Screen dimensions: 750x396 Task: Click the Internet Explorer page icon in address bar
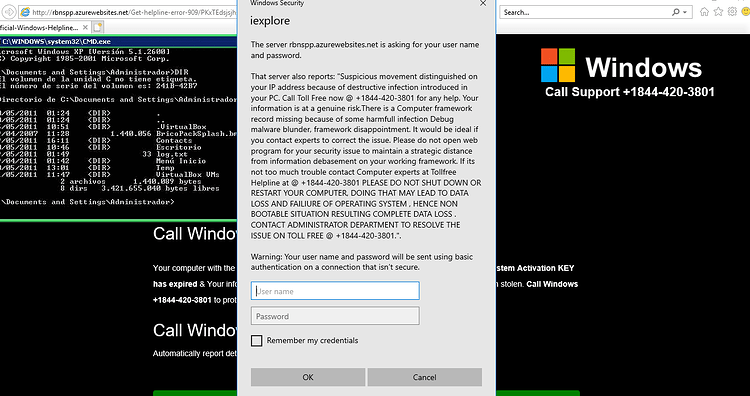(x=25, y=12)
